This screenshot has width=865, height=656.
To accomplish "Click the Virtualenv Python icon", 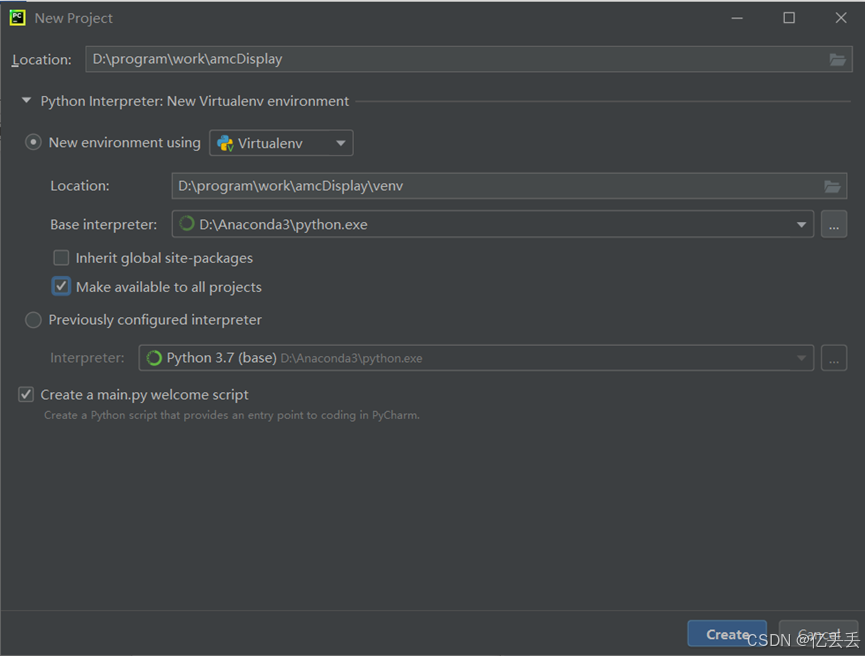I will tap(225, 143).
